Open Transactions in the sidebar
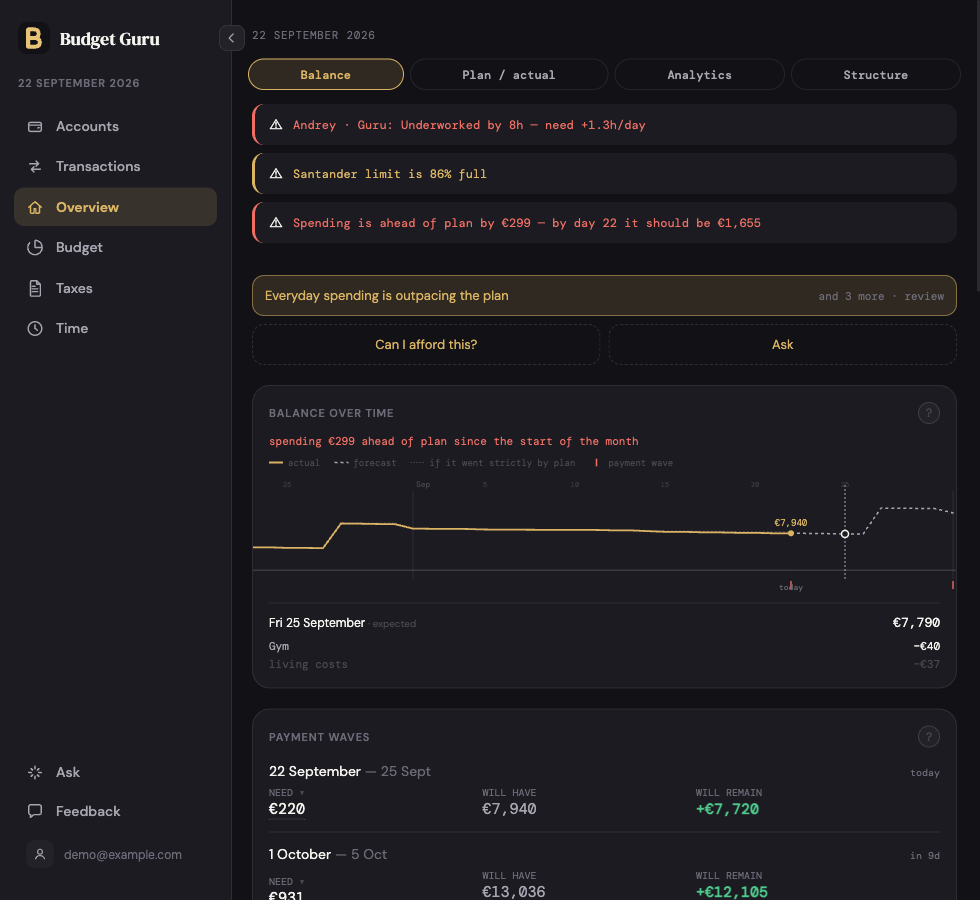980x900 pixels. click(x=116, y=166)
